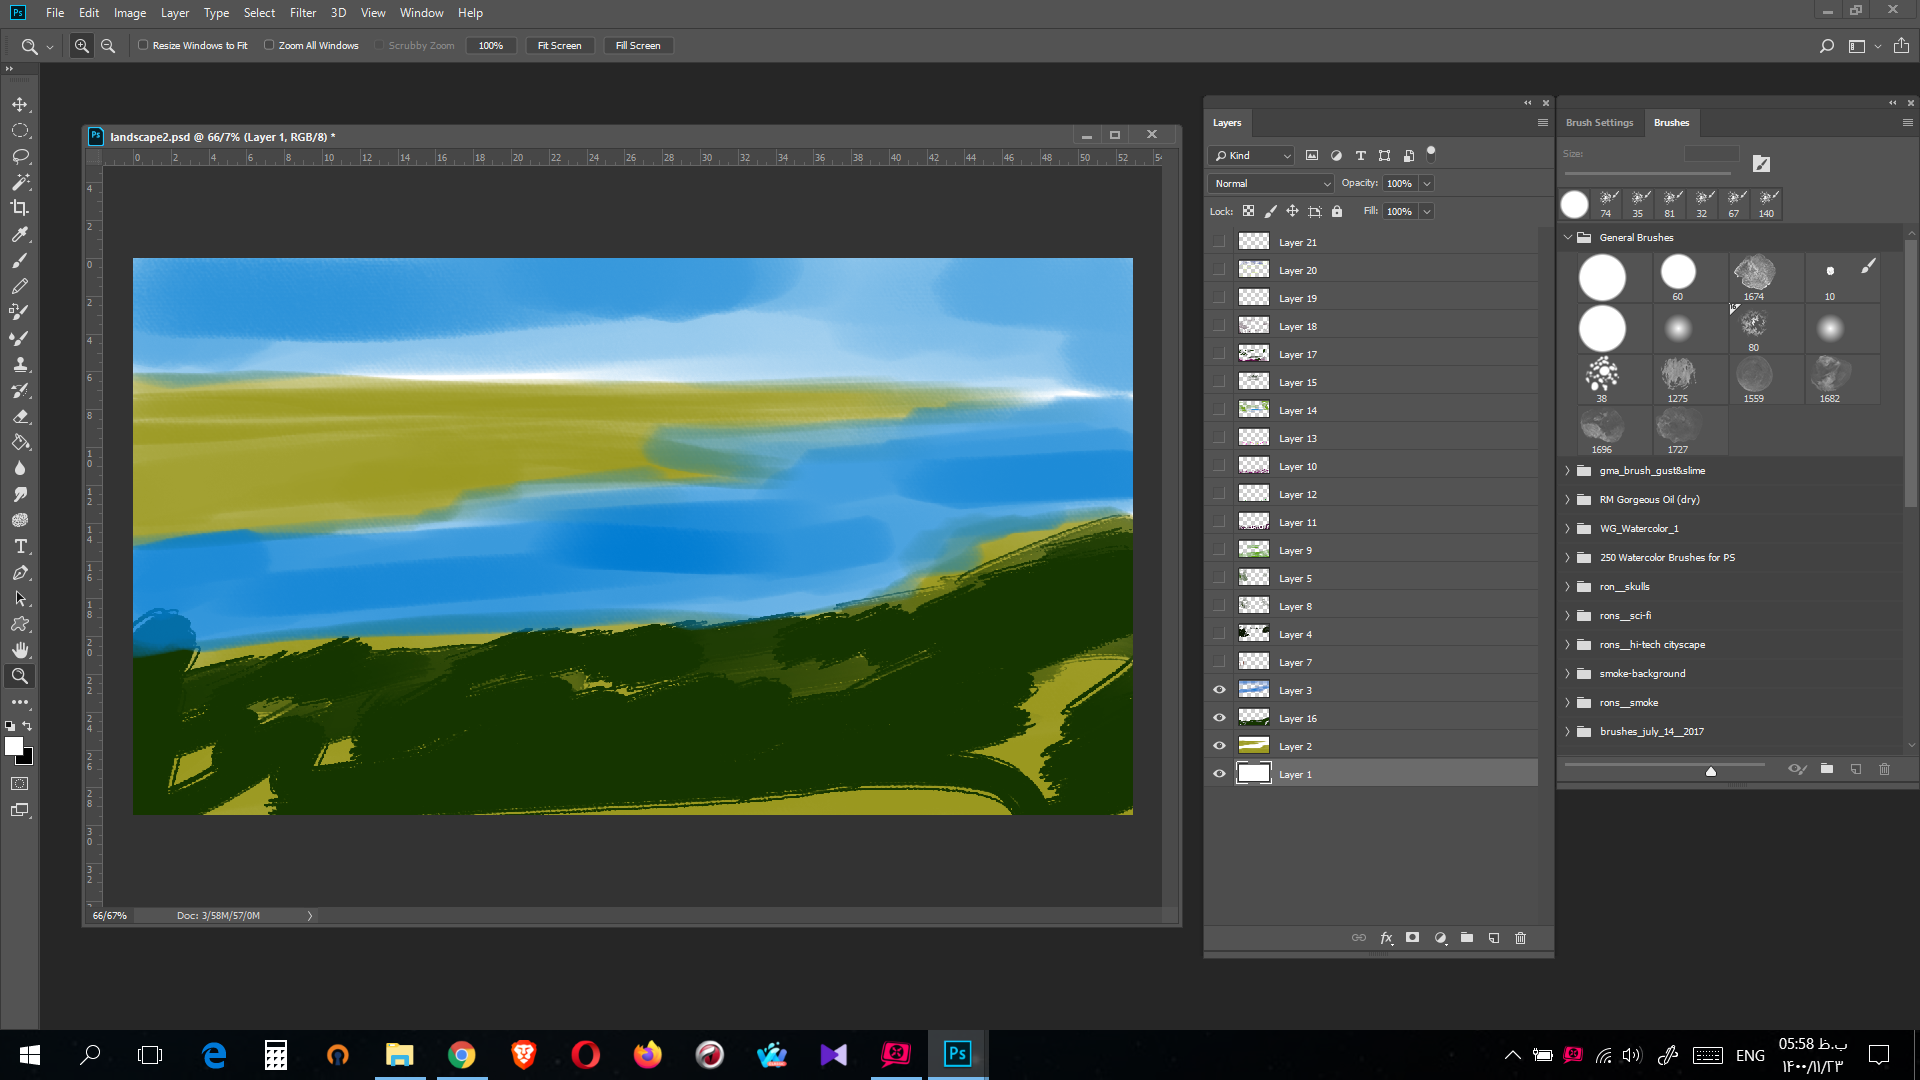Open the Window menu
This screenshot has height=1080, width=1920.
tap(421, 13)
